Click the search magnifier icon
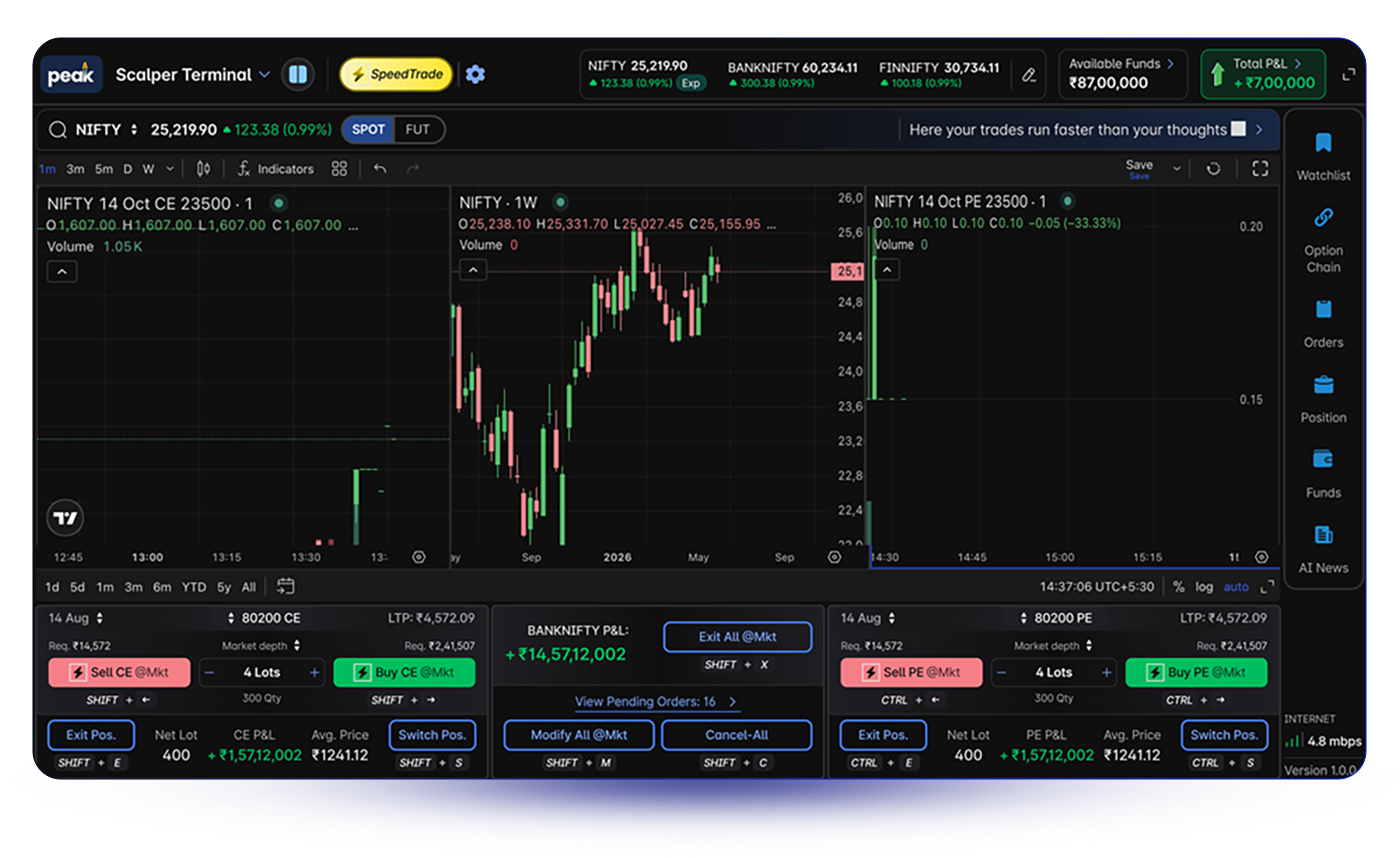Viewport: 1400px width, 858px height. 57,130
